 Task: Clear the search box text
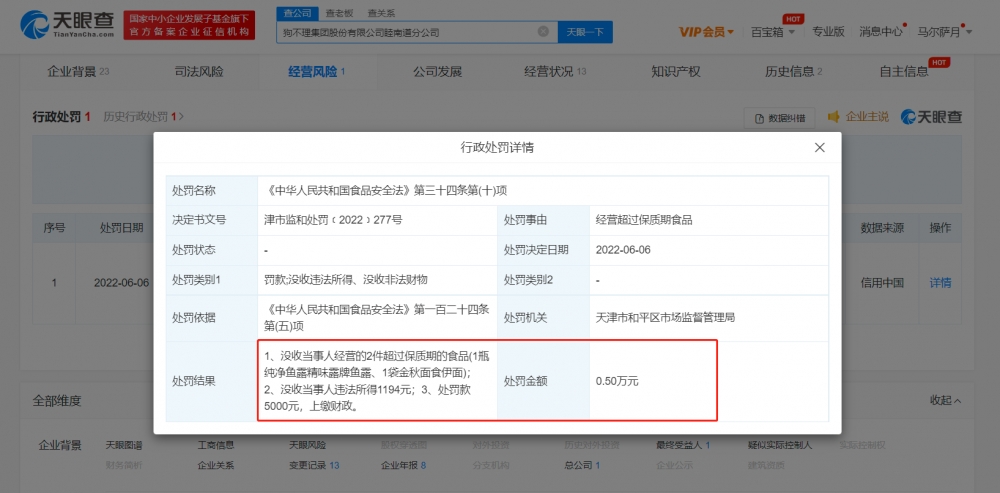(543, 31)
